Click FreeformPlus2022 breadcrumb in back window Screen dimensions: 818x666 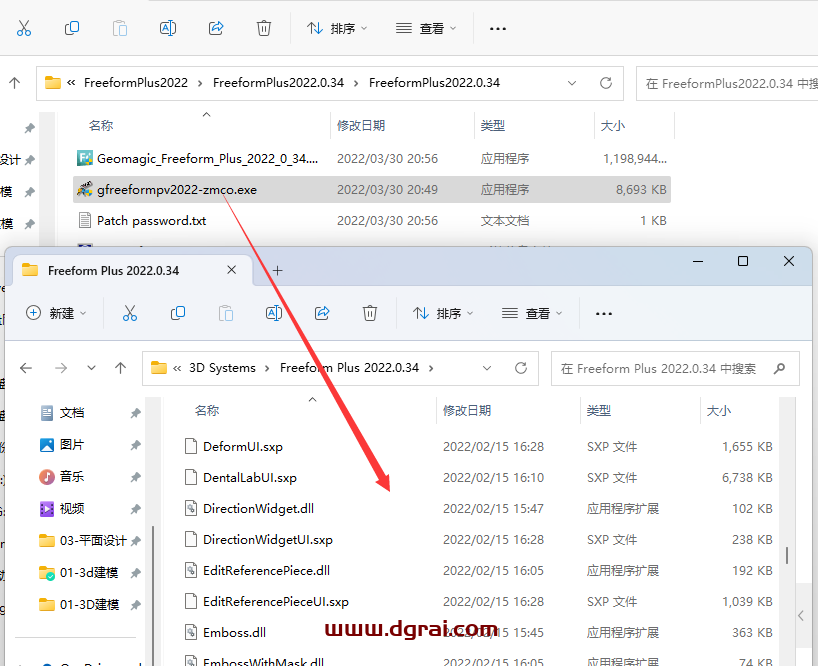point(136,83)
